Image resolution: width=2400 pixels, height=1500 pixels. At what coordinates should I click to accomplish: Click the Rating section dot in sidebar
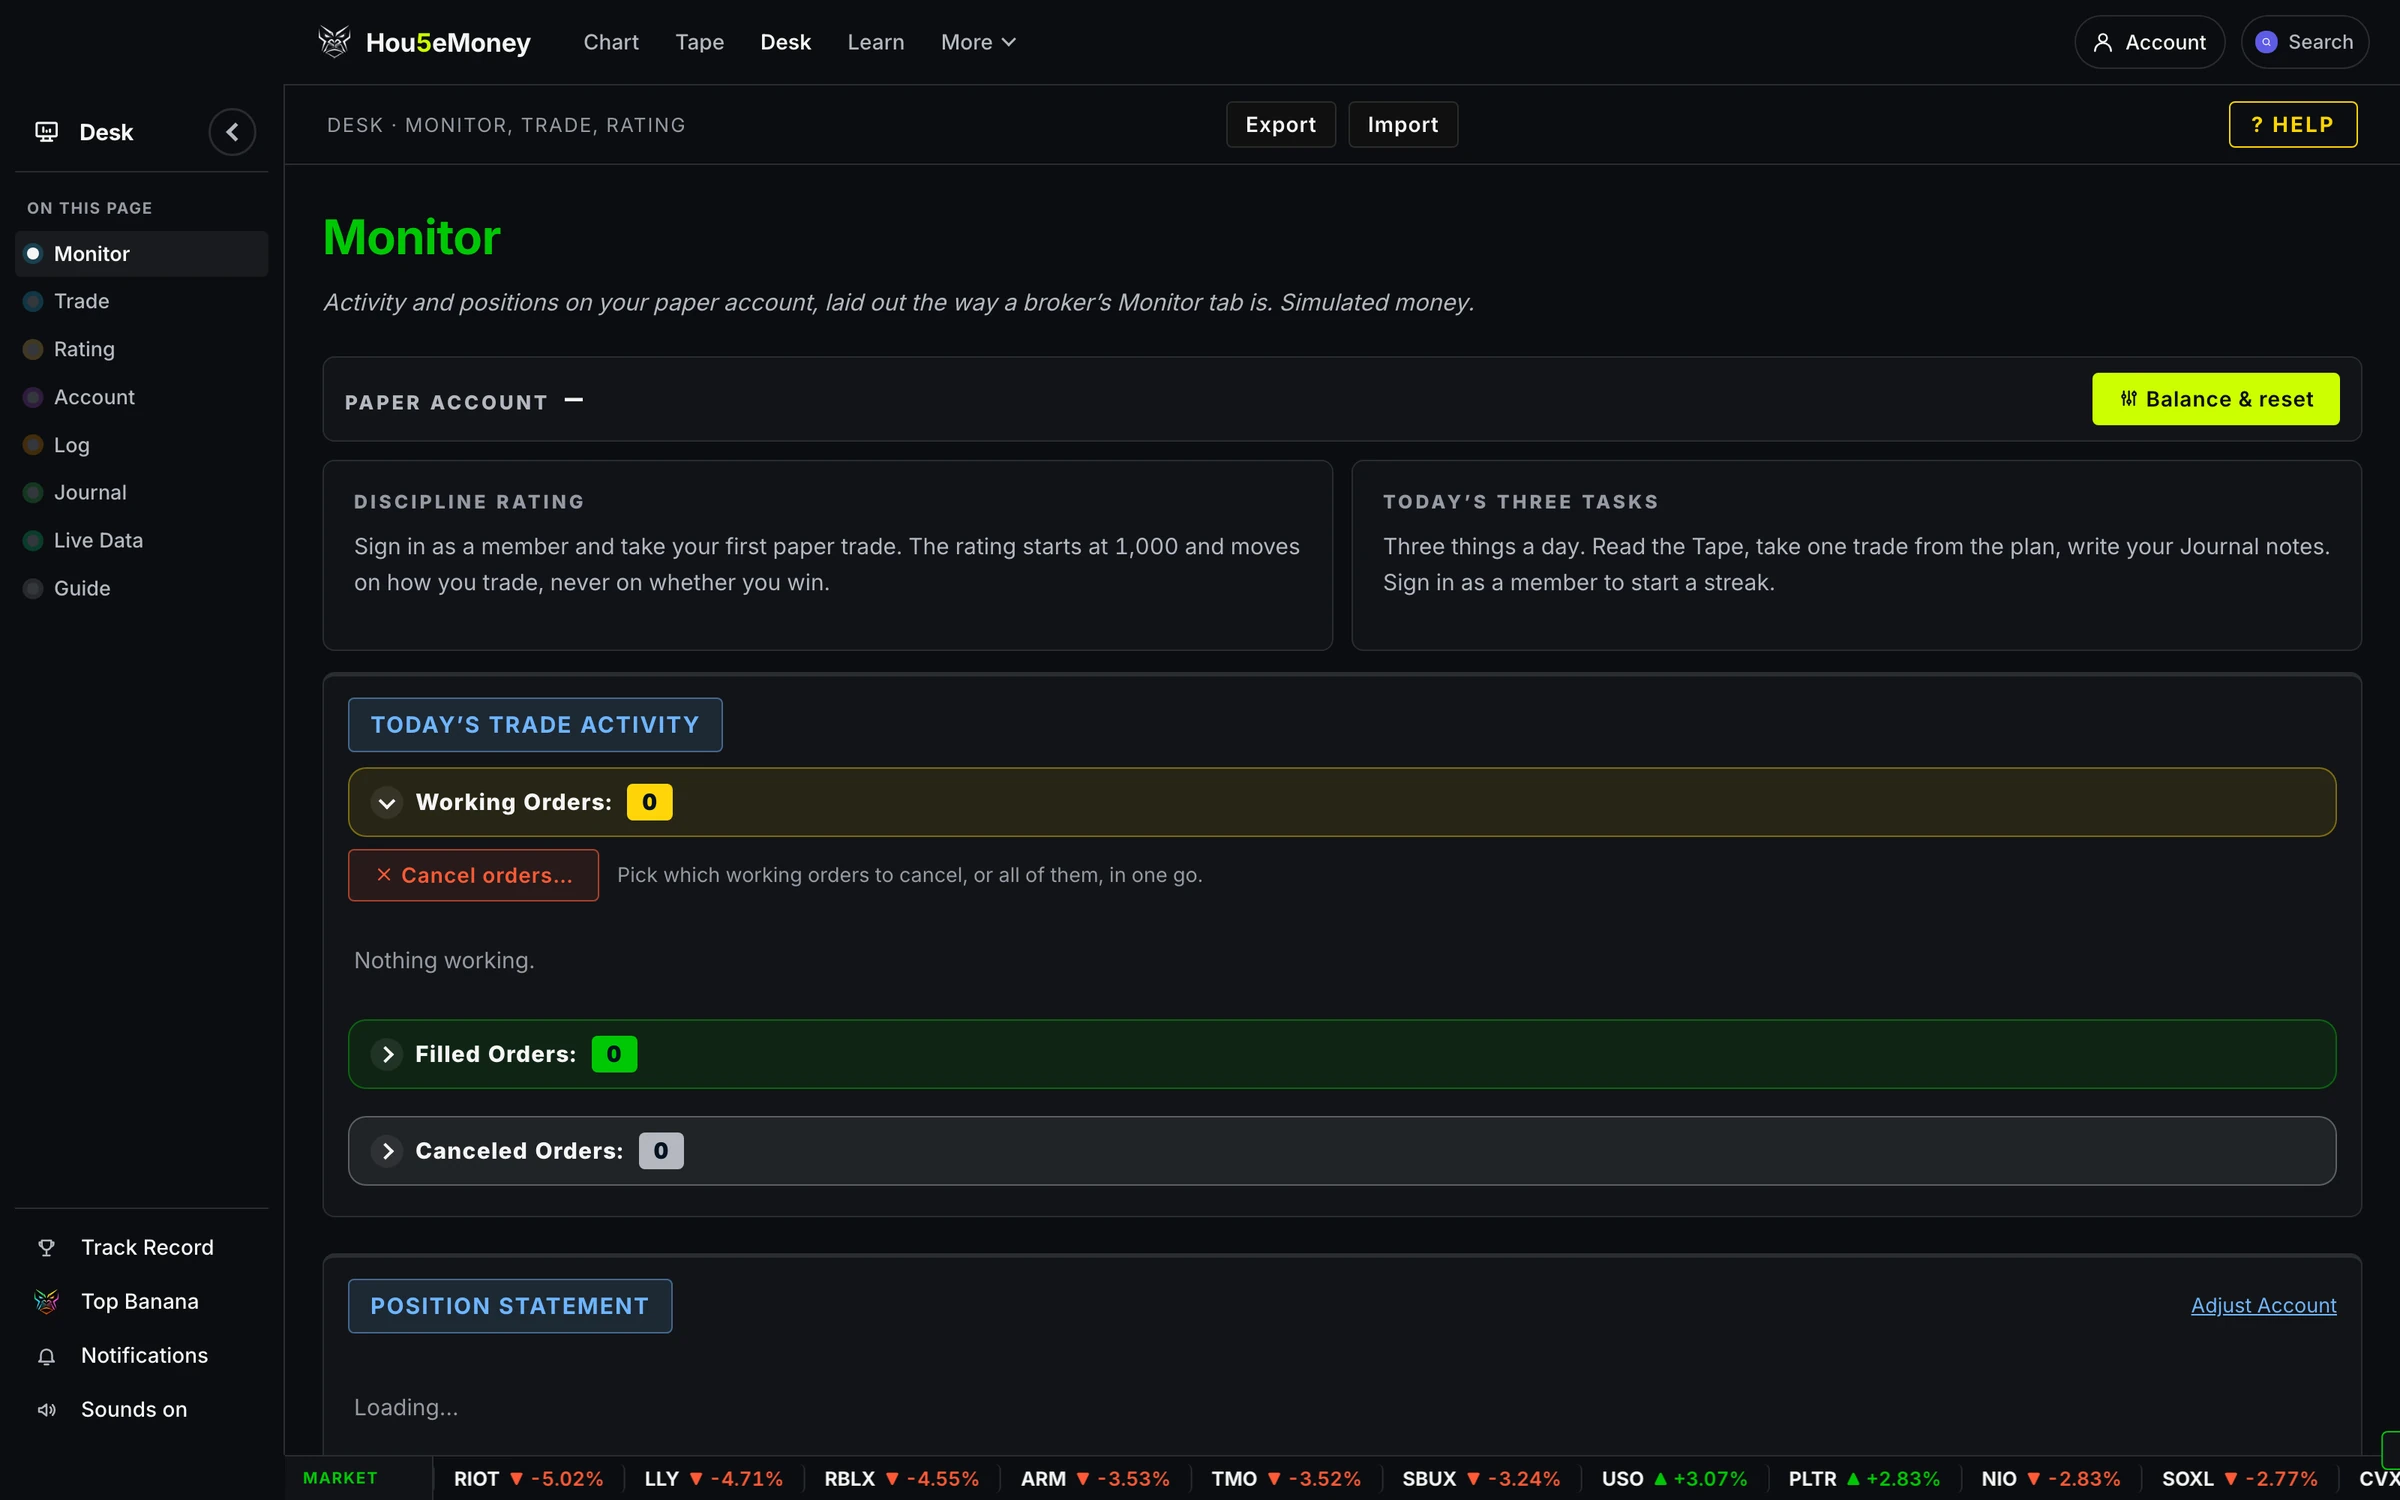click(33, 349)
